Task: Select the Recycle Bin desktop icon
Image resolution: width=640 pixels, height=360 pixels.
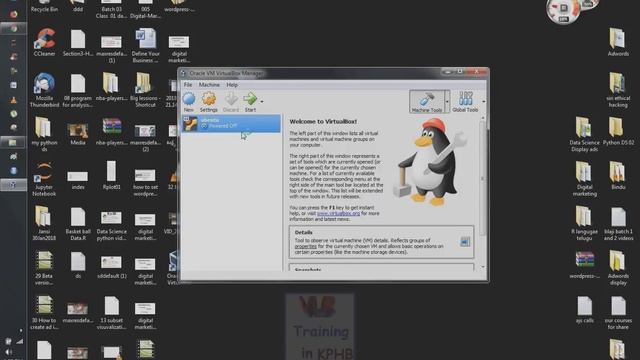Action: (44, 6)
